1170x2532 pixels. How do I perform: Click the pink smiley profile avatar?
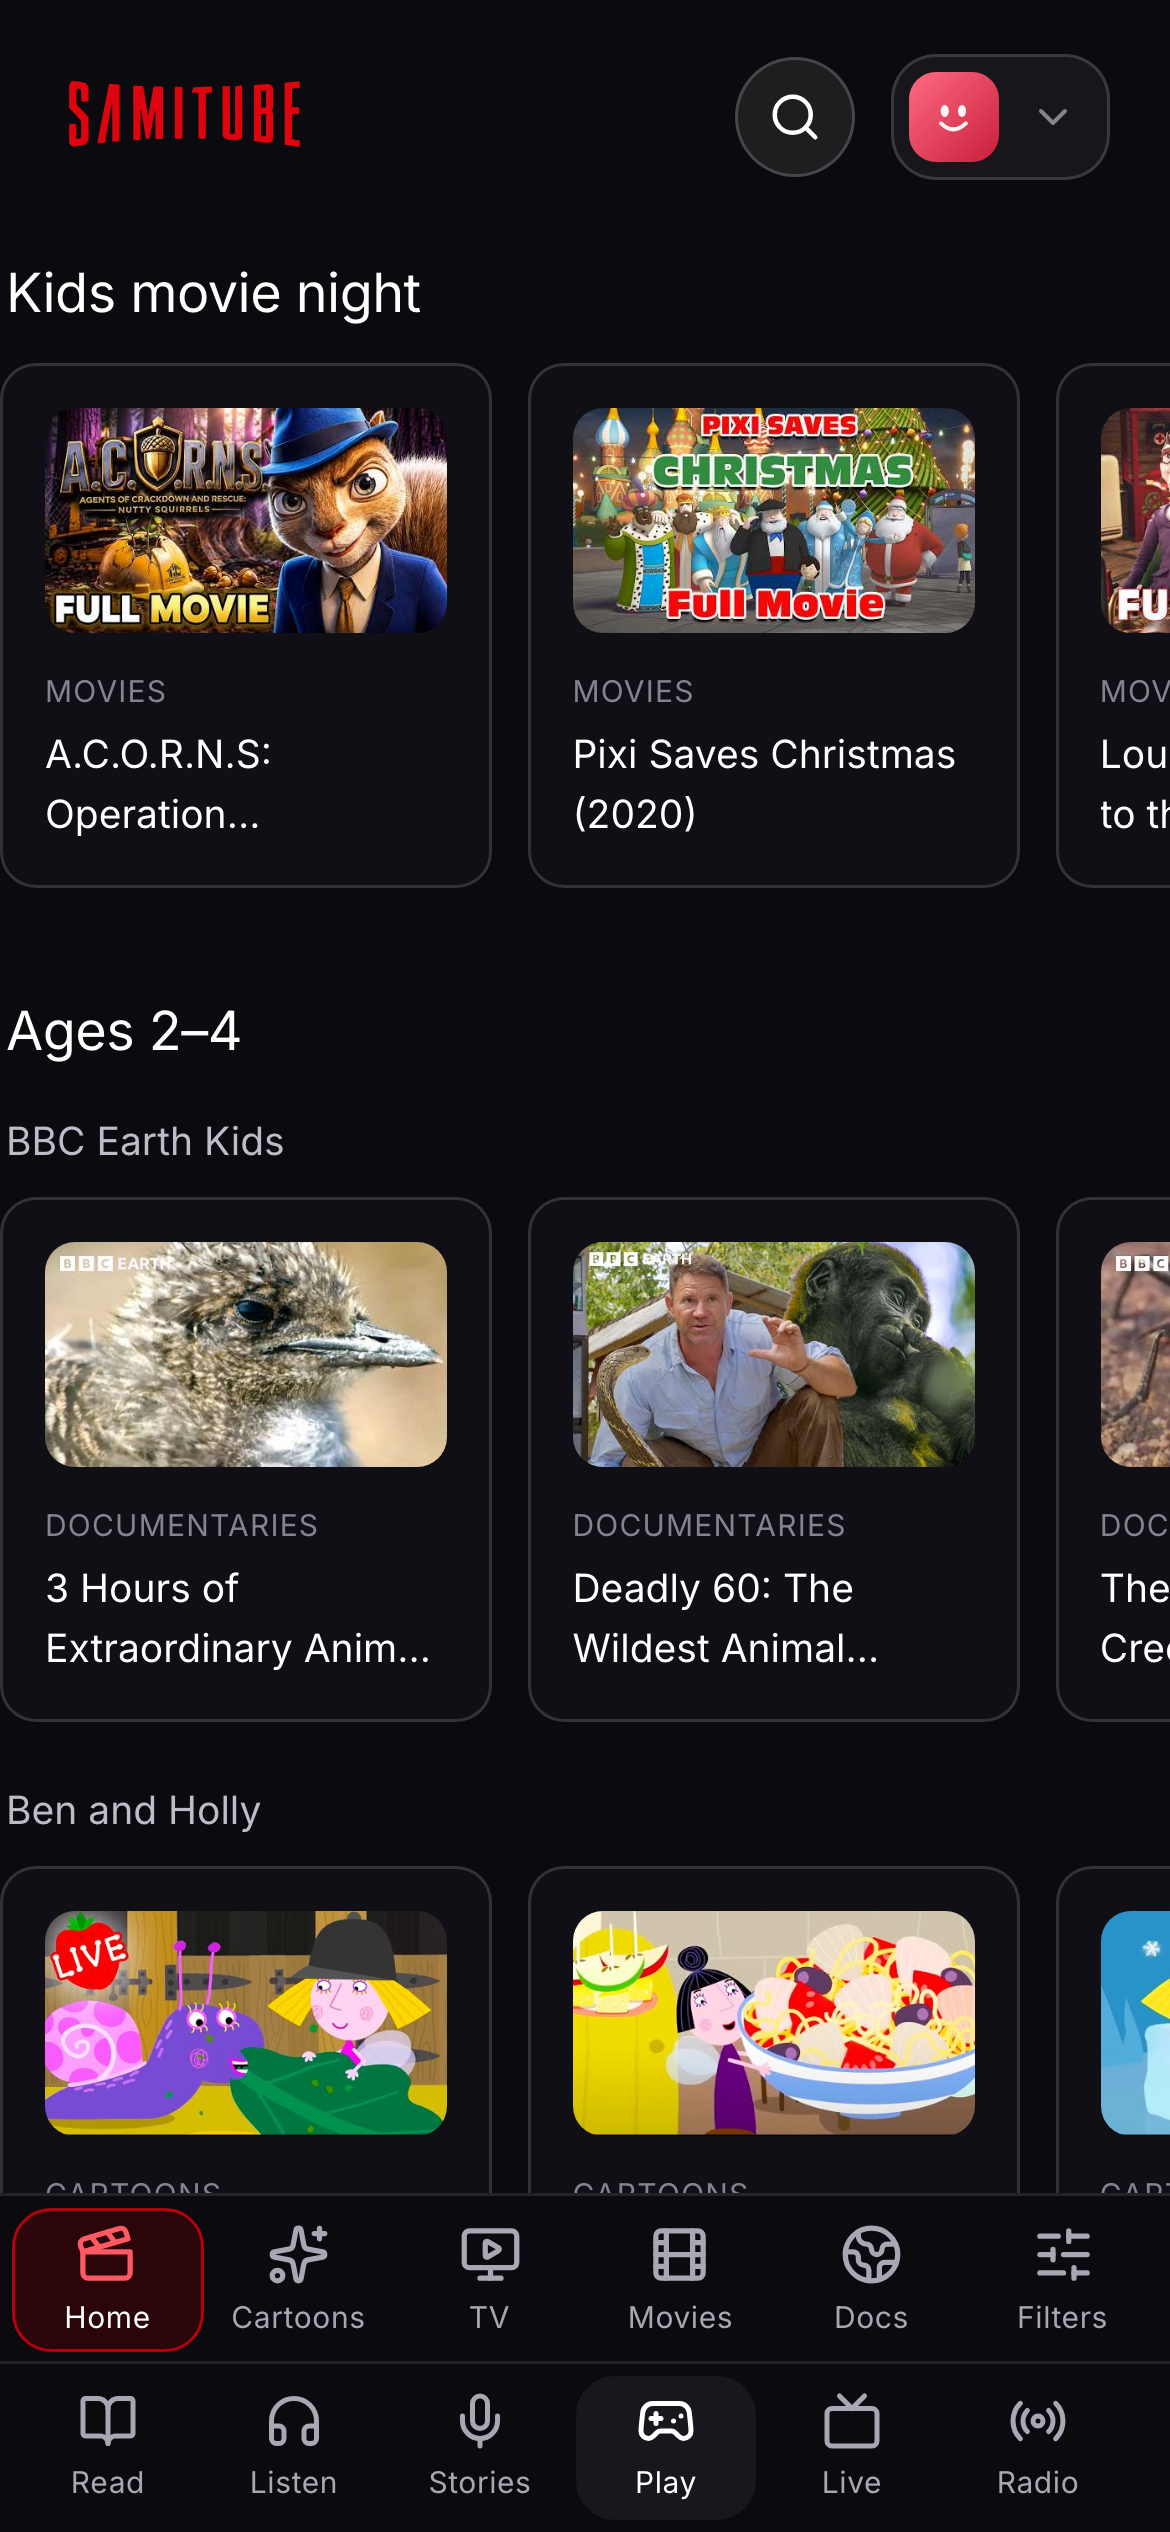(953, 117)
